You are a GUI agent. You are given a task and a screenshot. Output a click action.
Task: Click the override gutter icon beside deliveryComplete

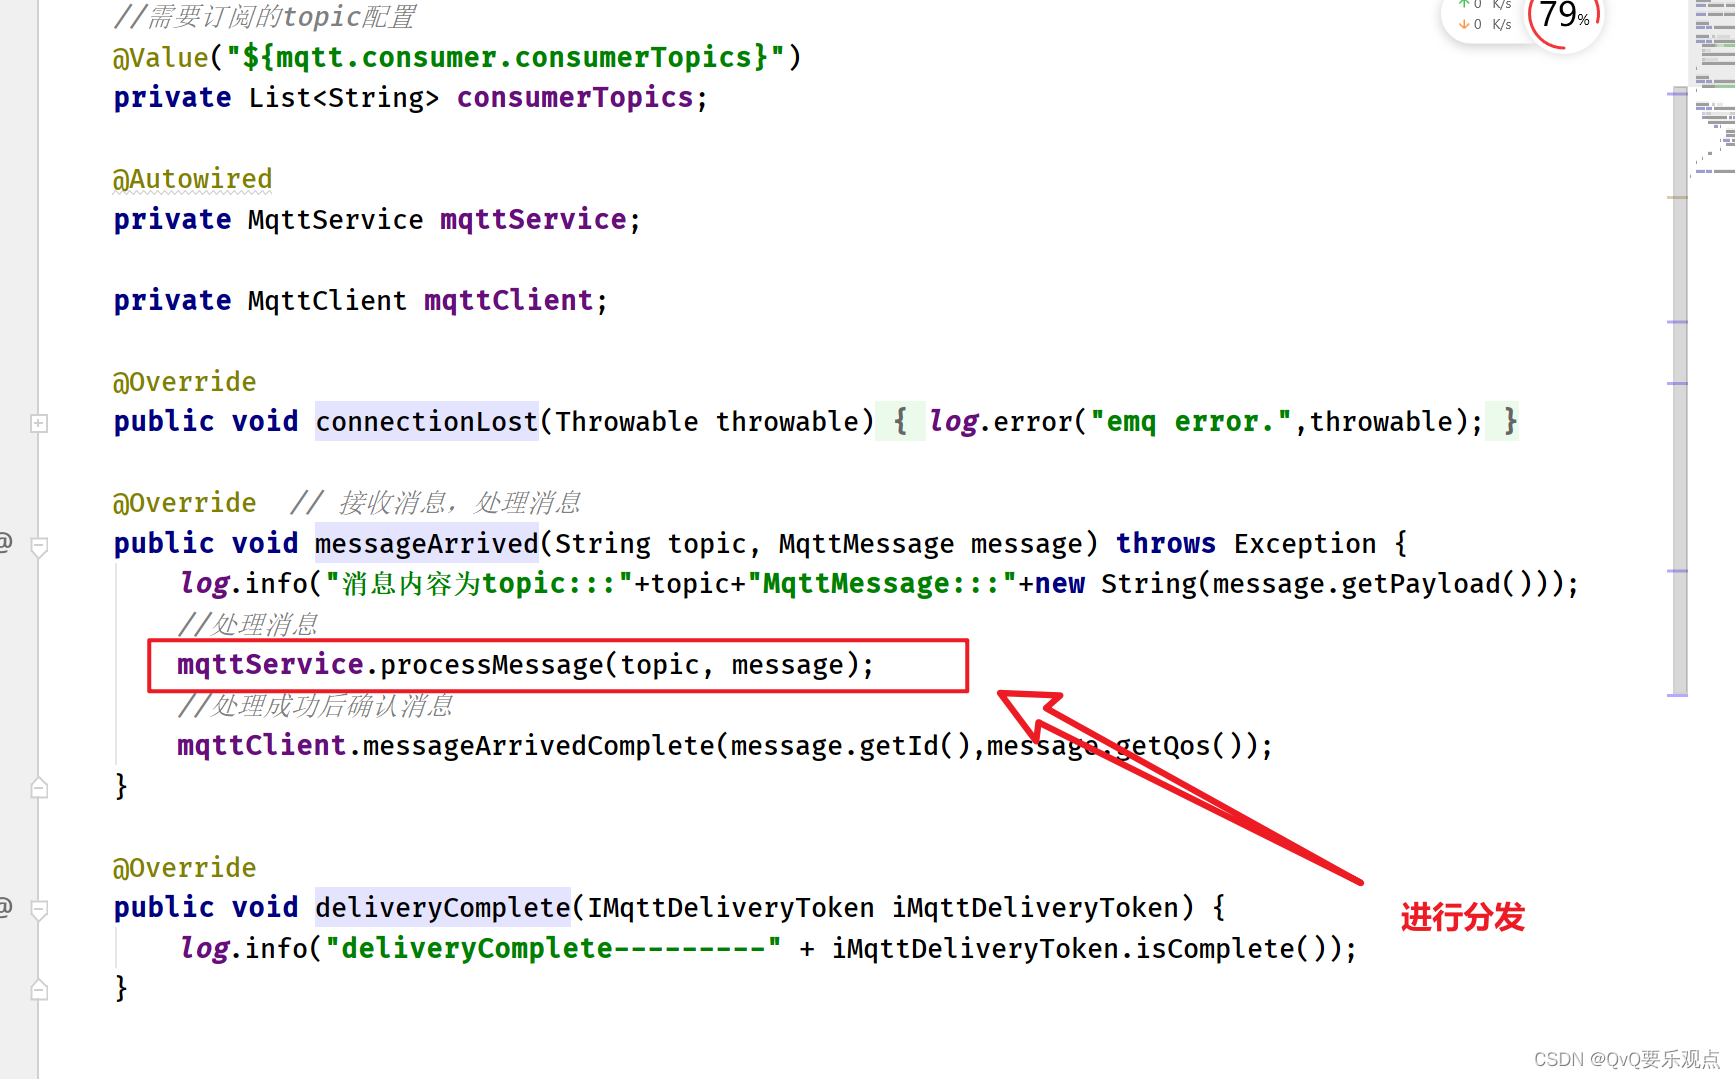[5, 907]
